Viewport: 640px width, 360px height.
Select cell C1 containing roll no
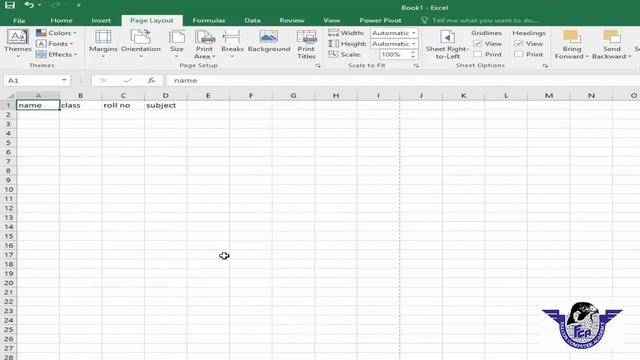pos(123,105)
